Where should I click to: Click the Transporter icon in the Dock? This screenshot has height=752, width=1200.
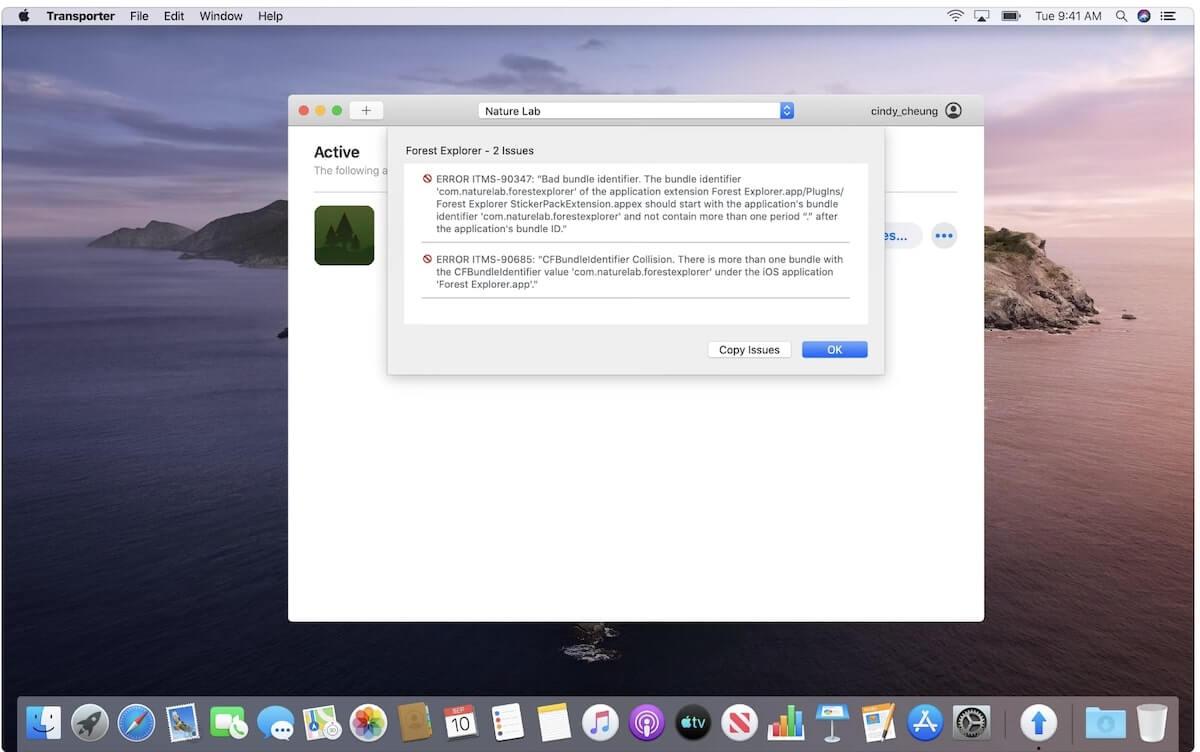coord(1038,721)
